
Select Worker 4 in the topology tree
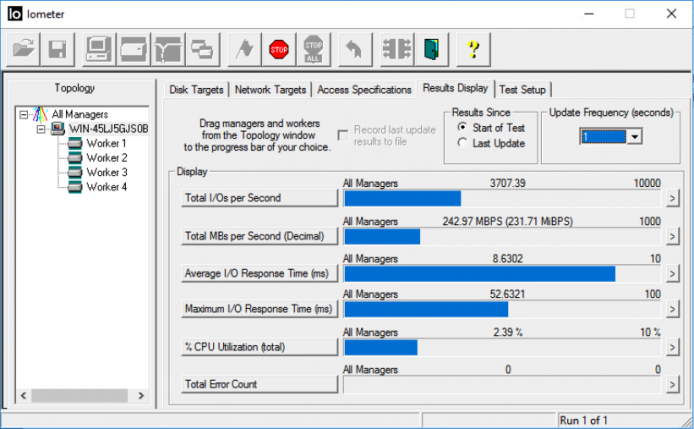(107, 187)
